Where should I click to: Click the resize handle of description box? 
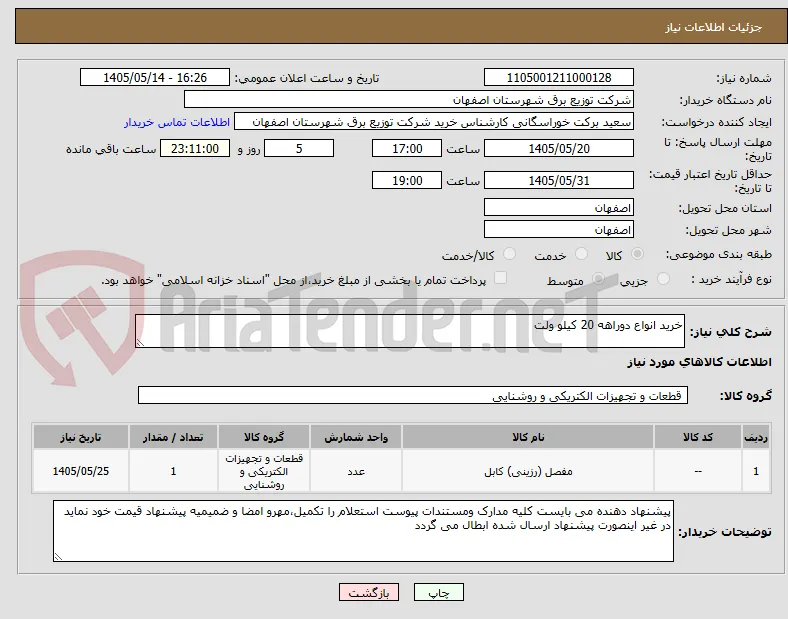pyautogui.click(x=140, y=343)
